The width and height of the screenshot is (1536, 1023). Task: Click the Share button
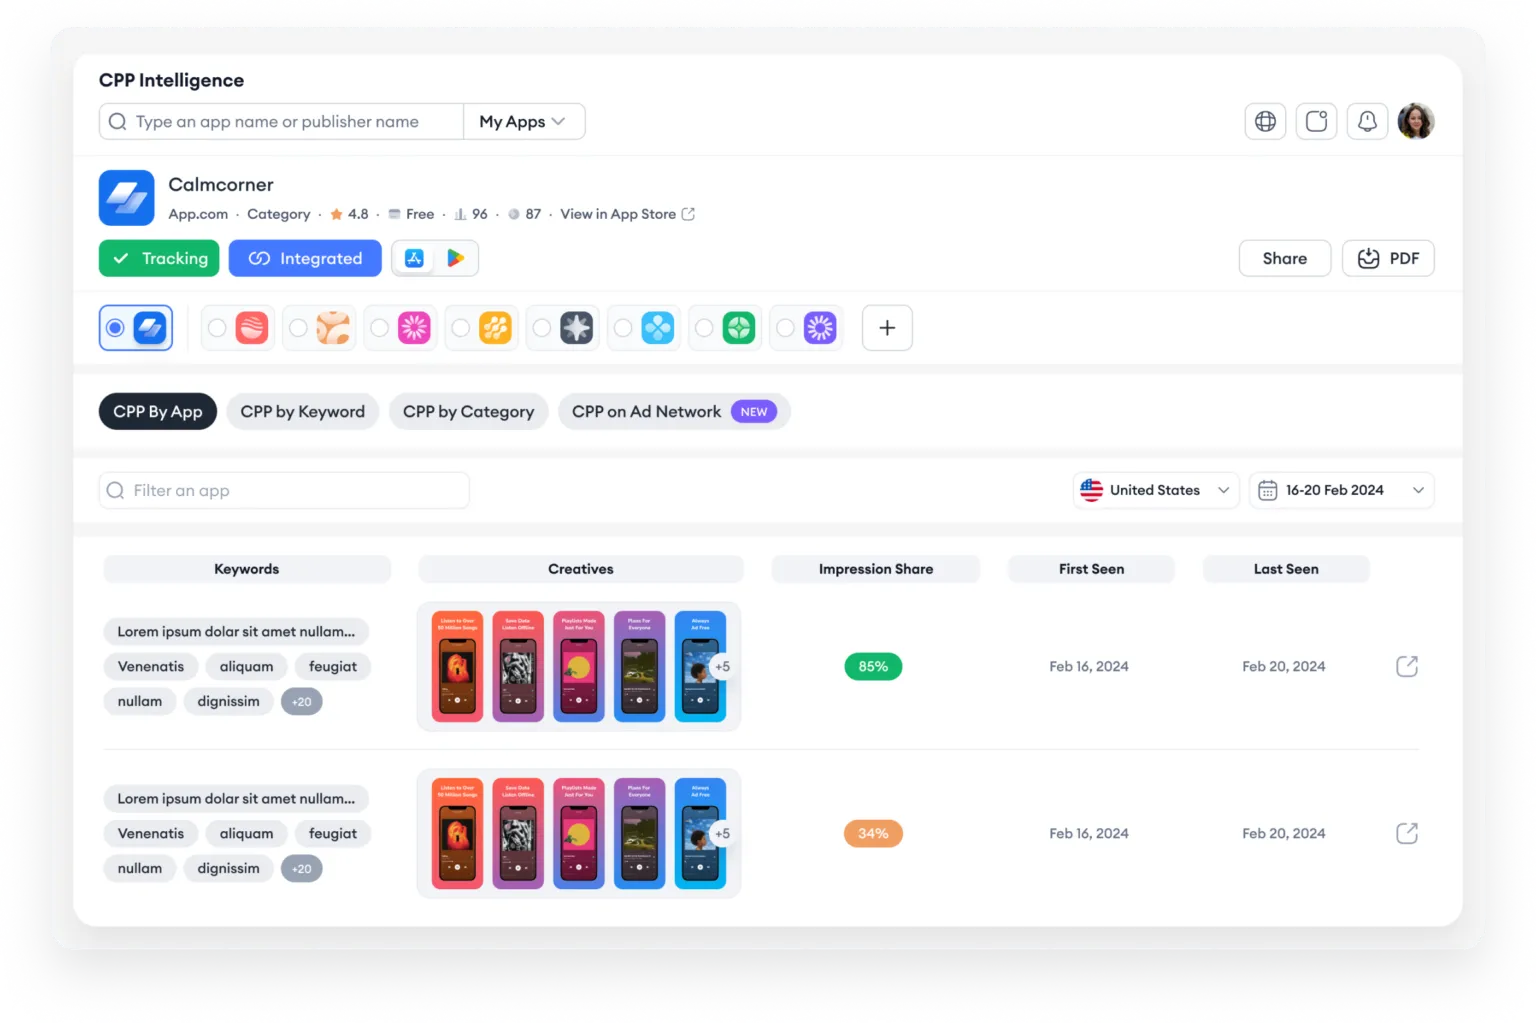(x=1285, y=258)
